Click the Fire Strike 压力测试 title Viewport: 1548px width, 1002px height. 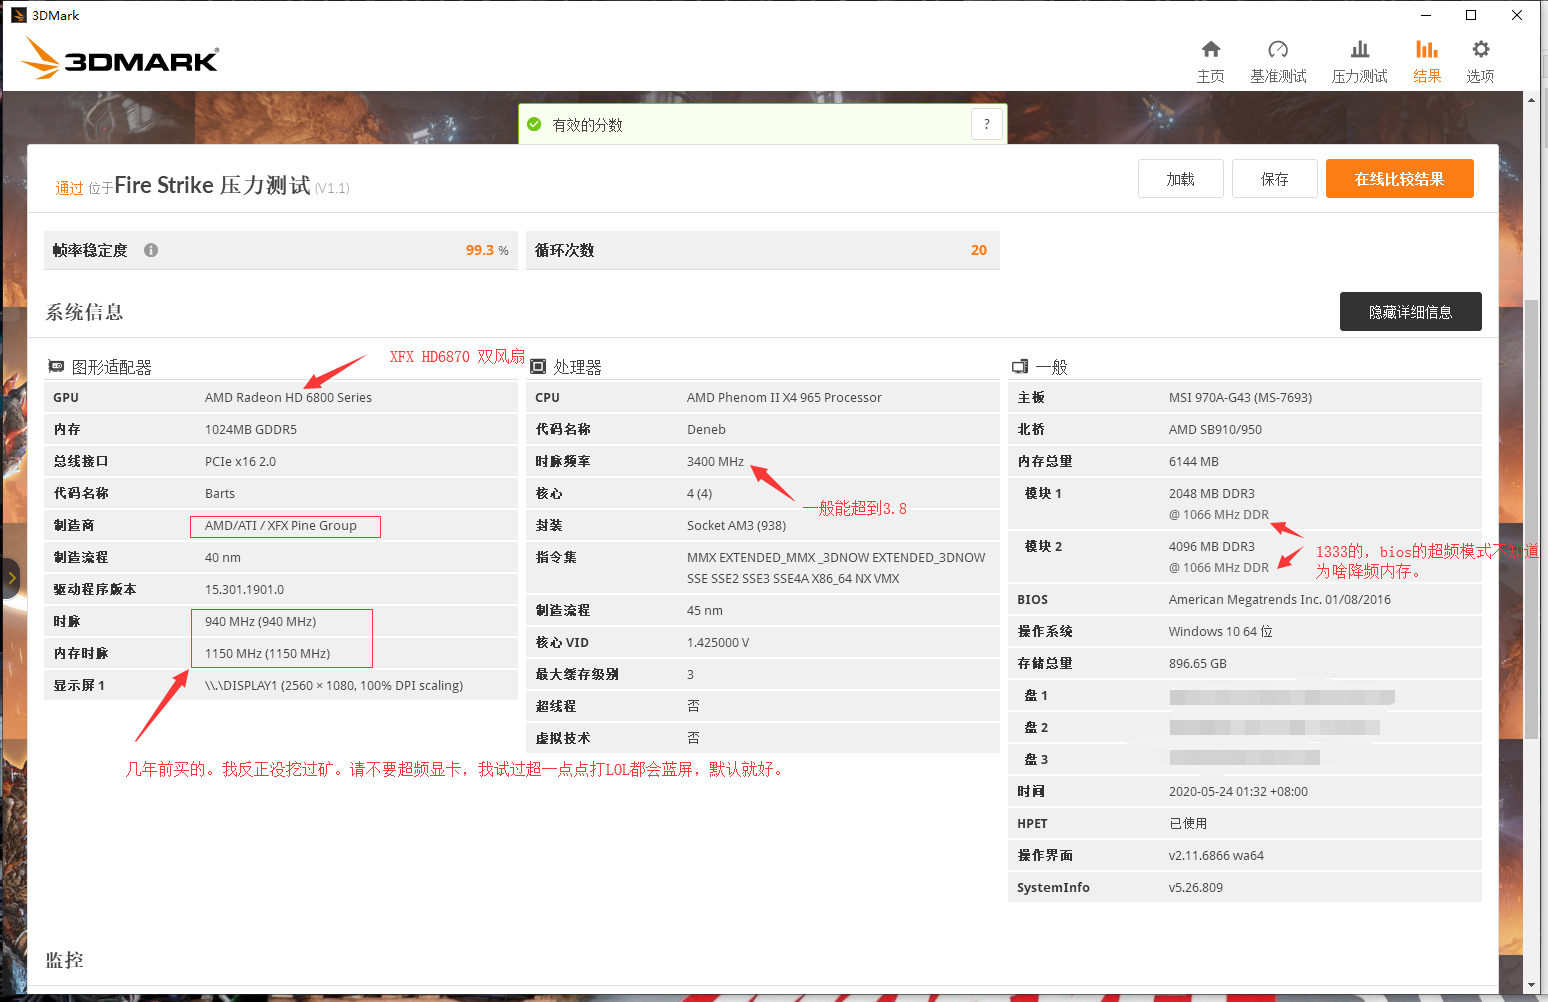coord(212,185)
